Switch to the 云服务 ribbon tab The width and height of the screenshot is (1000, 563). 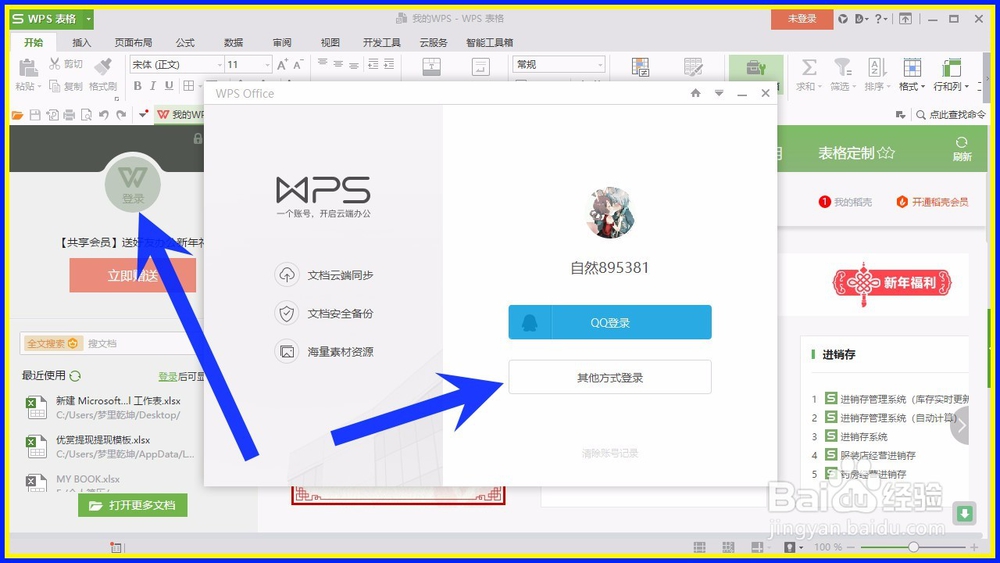[434, 43]
